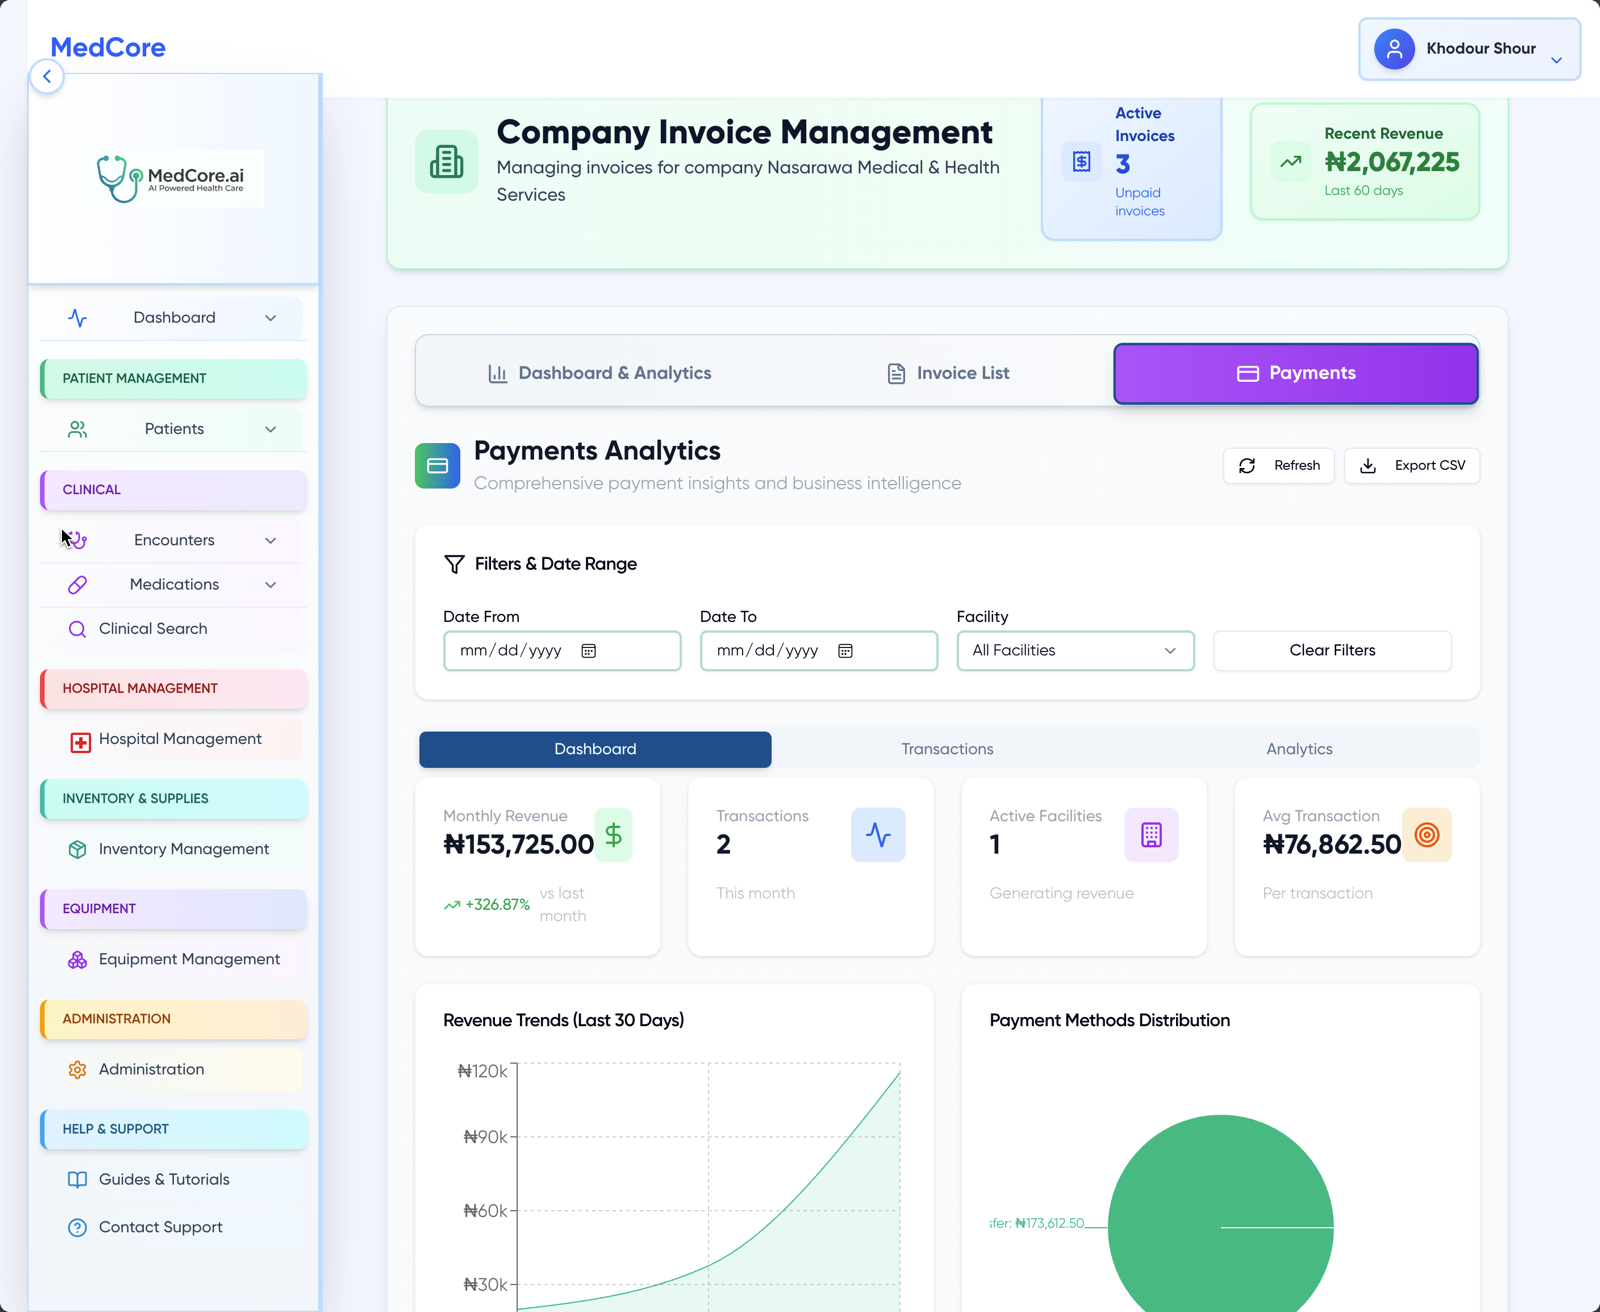Open Guides & Tutorials book icon
The image size is (1600, 1312).
pos(77,1179)
